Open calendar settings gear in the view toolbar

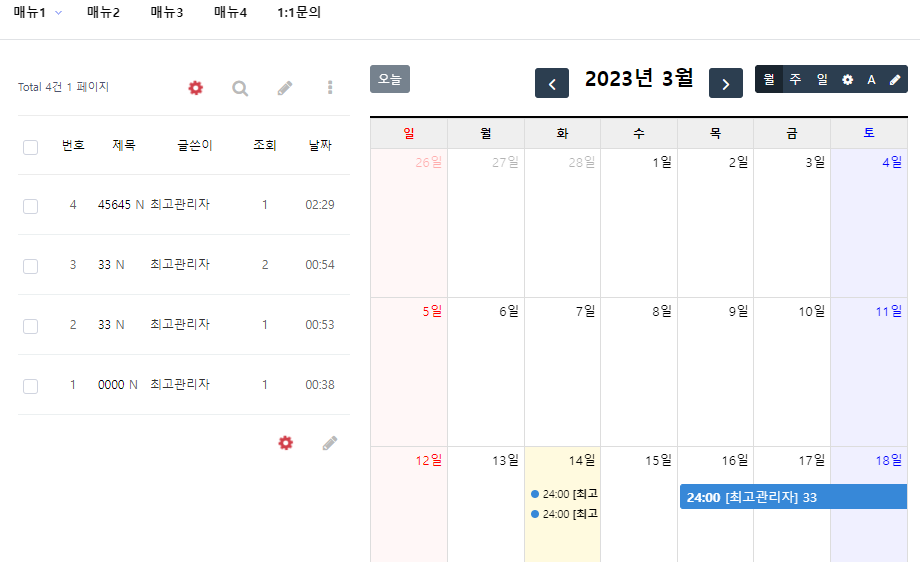coord(847,80)
